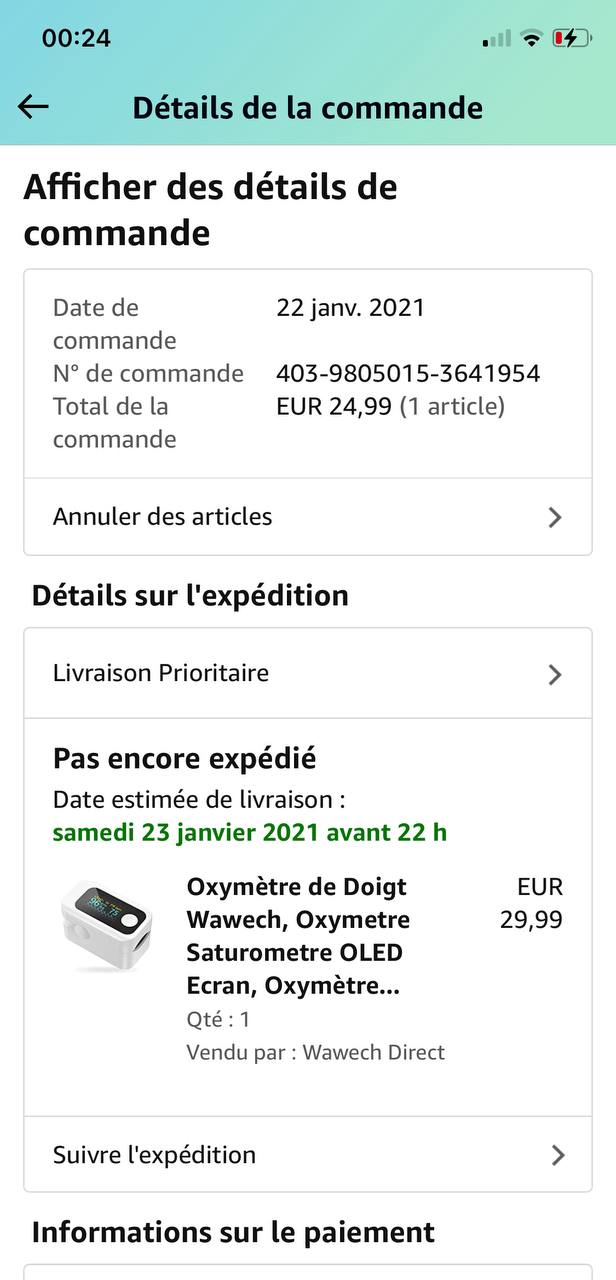Viewport: 616px width, 1280px height.
Task: Expand chevron next to Annuler des articles
Action: 555,517
